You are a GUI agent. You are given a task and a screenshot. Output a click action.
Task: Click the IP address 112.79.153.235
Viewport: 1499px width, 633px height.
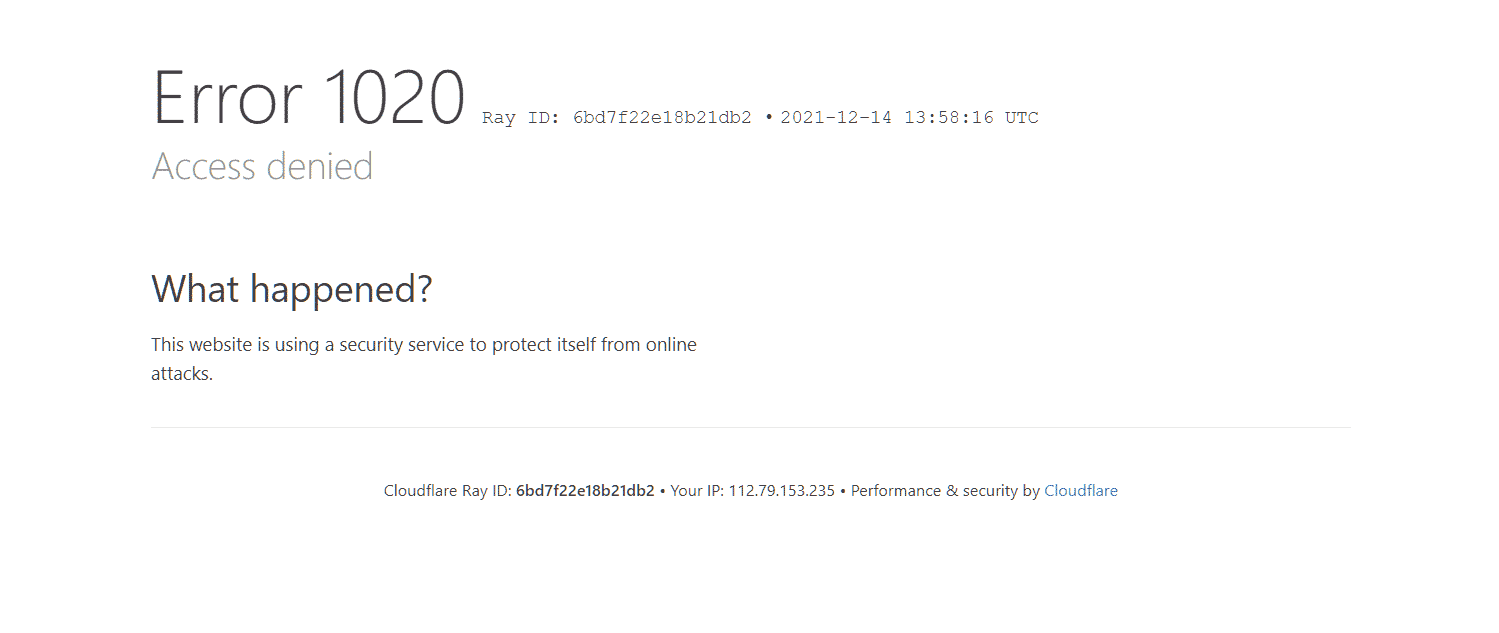(781, 491)
